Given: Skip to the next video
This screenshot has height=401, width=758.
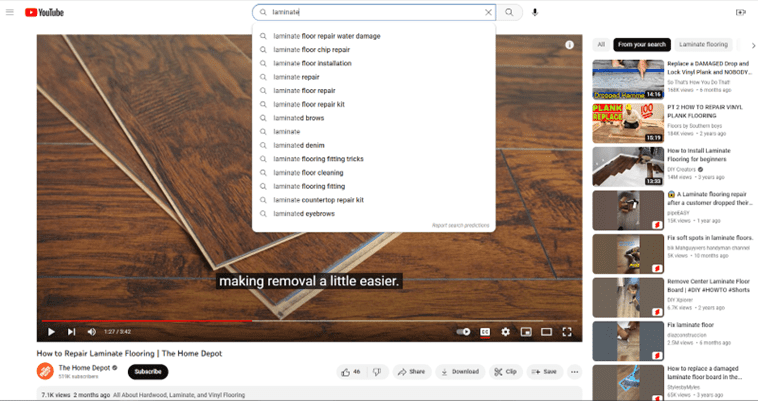Looking at the screenshot, I should [x=71, y=331].
